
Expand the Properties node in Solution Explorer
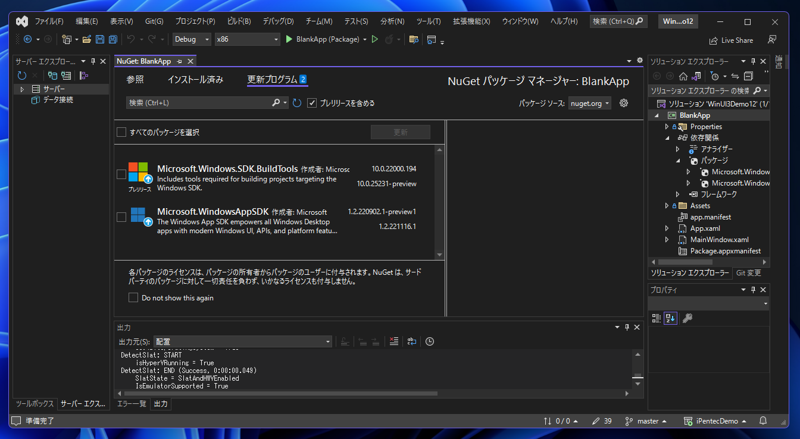coord(666,127)
